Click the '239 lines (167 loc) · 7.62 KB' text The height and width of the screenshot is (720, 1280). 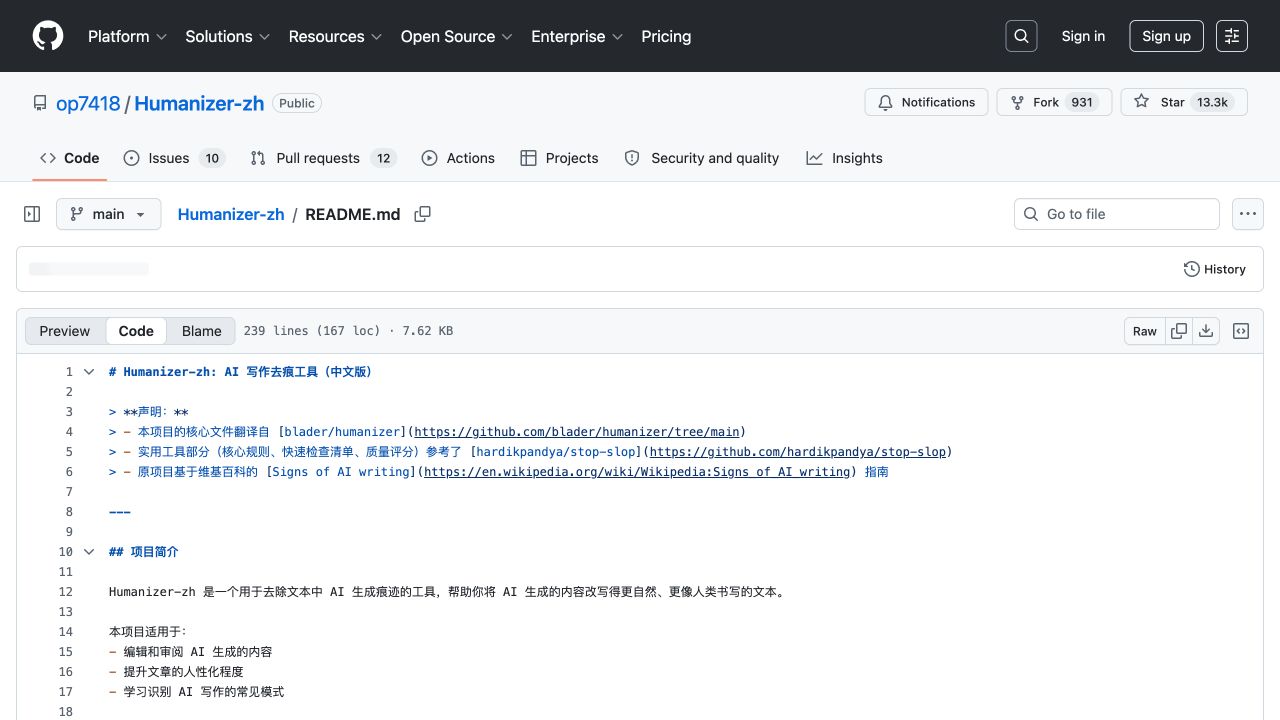coord(348,331)
